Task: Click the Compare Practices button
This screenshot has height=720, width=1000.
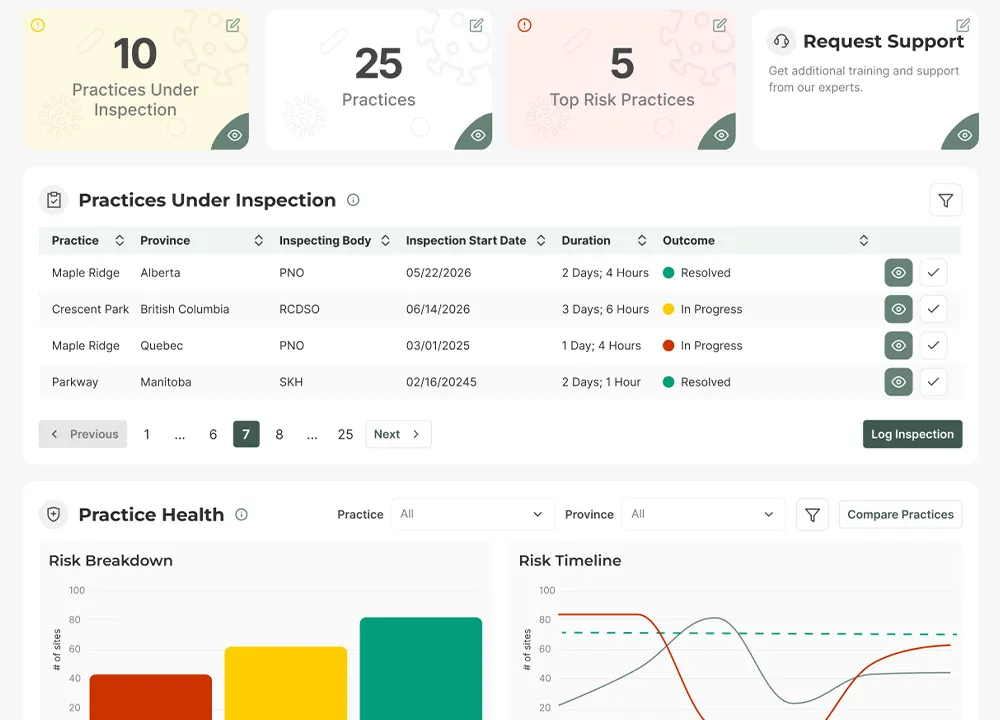Action: click(901, 515)
